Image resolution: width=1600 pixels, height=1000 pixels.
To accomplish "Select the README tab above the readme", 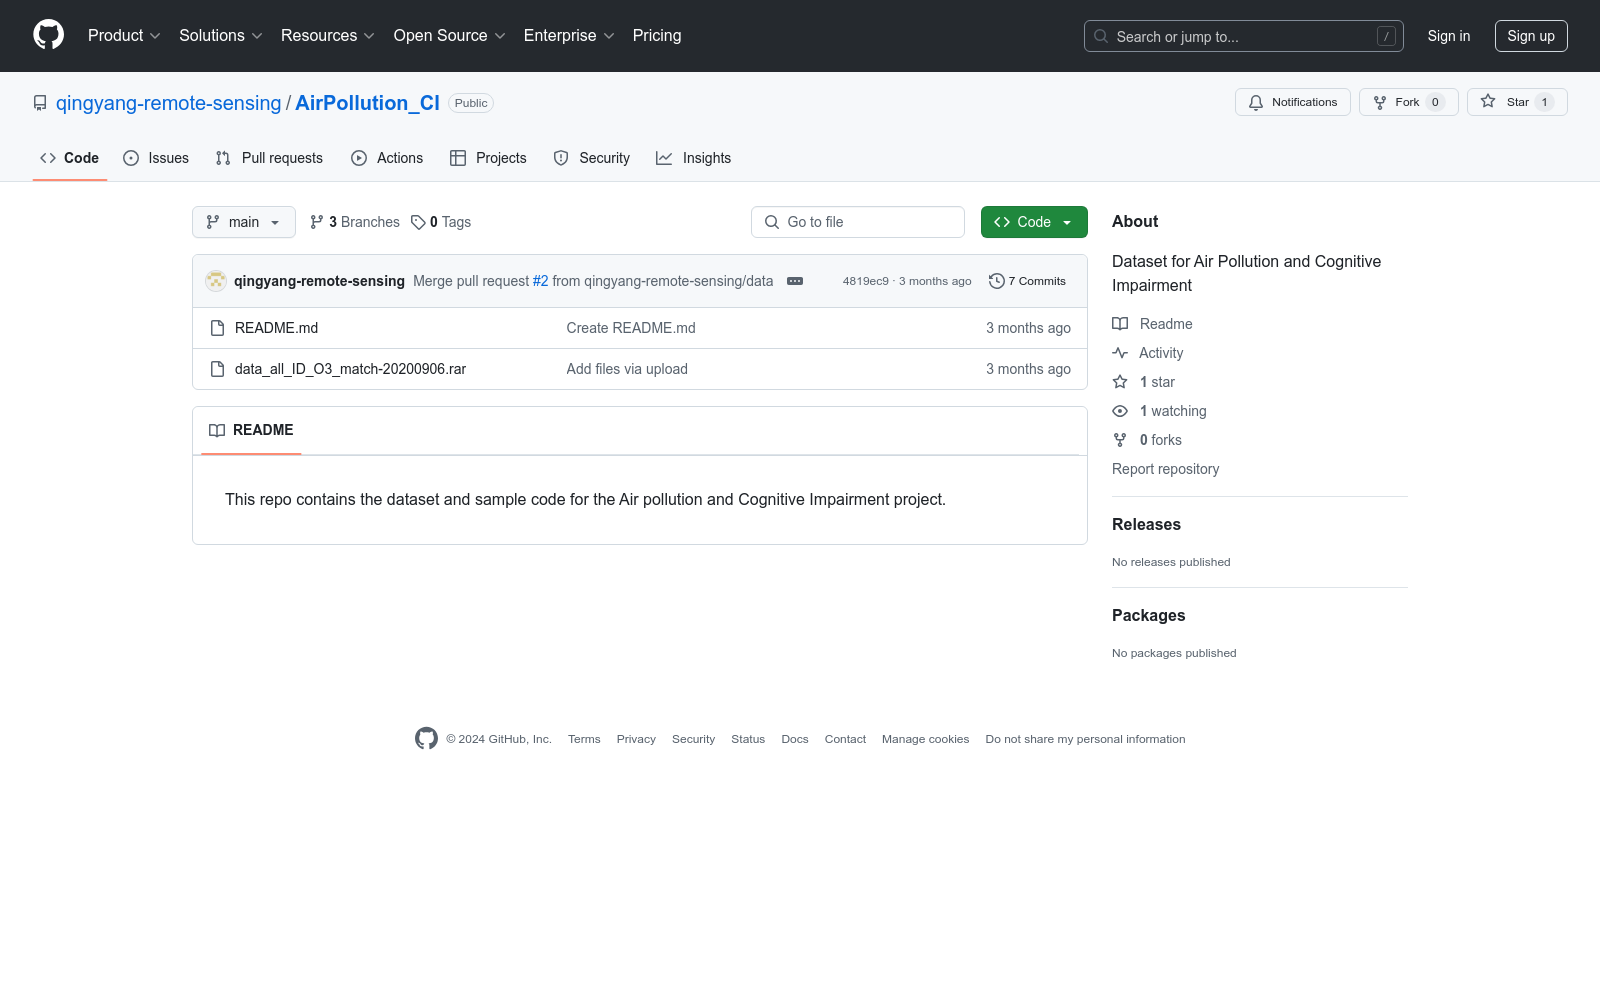I will tap(251, 430).
